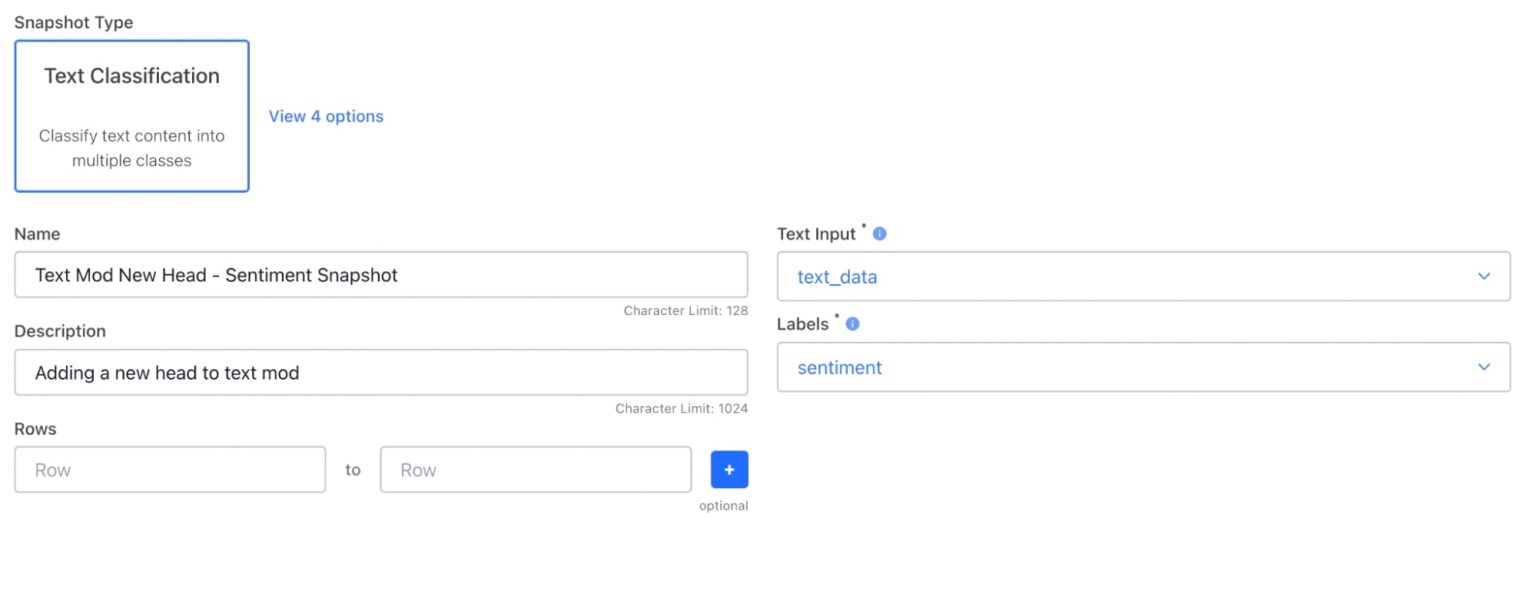
Task: Click into the Description input field
Action: tap(381, 371)
